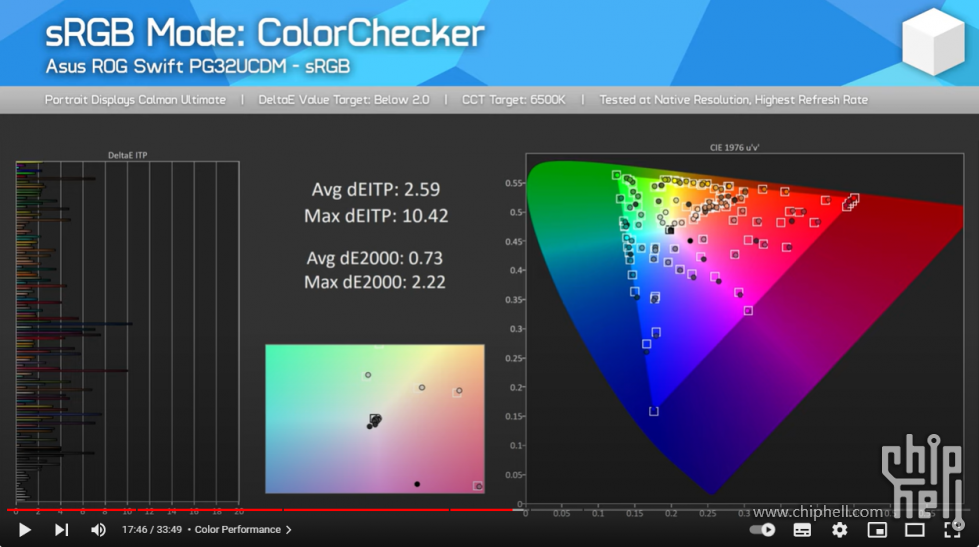This screenshot has width=979, height=547.
Task: Click the sRGB Mode: ColorChecker title
Action: coord(265,32)
